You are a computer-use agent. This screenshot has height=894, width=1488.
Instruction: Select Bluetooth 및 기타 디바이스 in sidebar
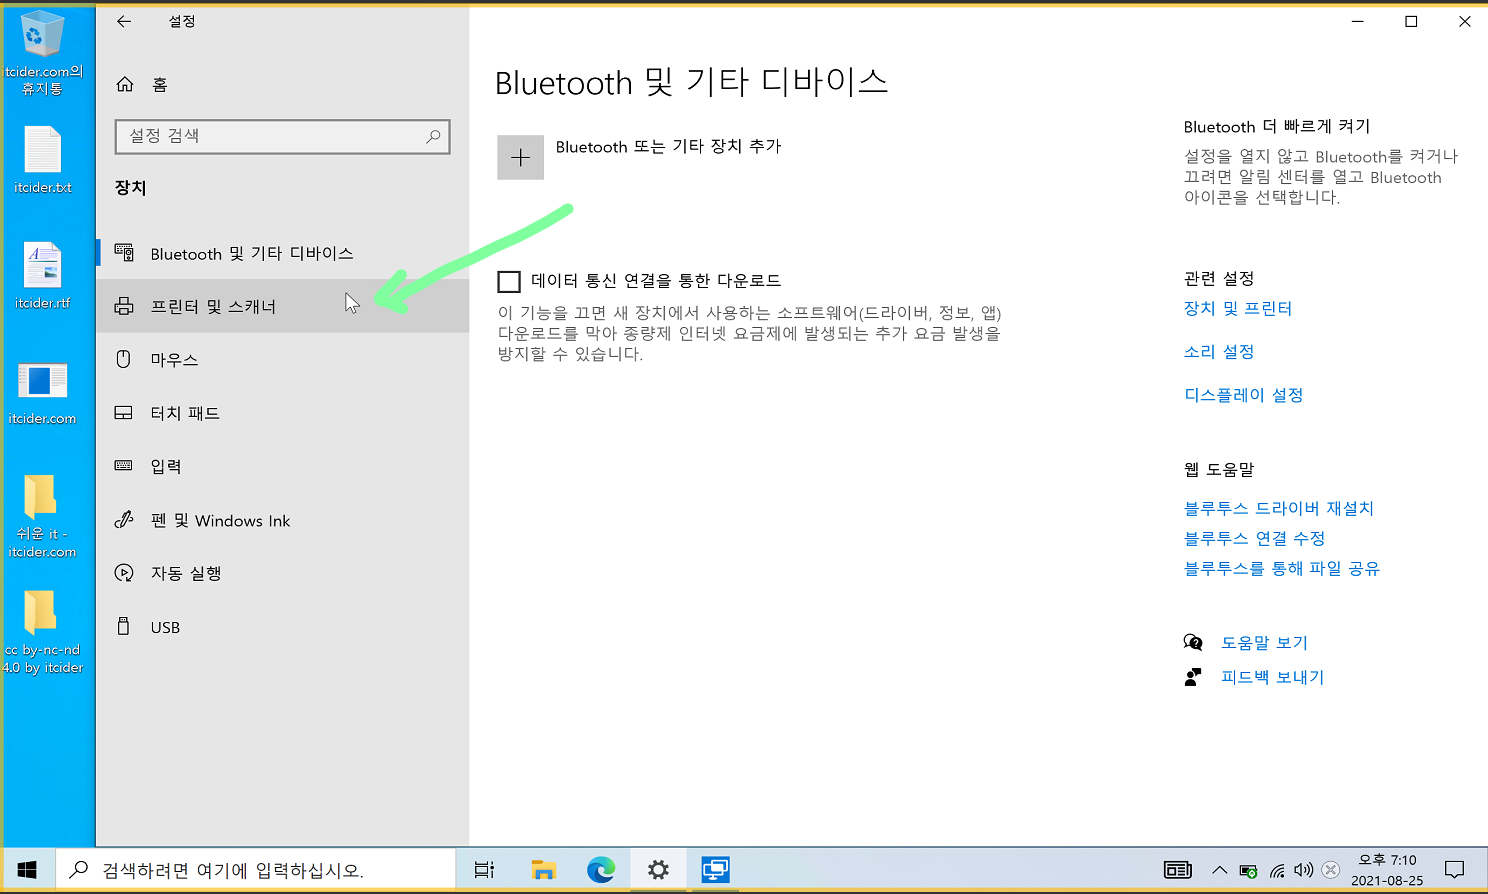point(283,253)
